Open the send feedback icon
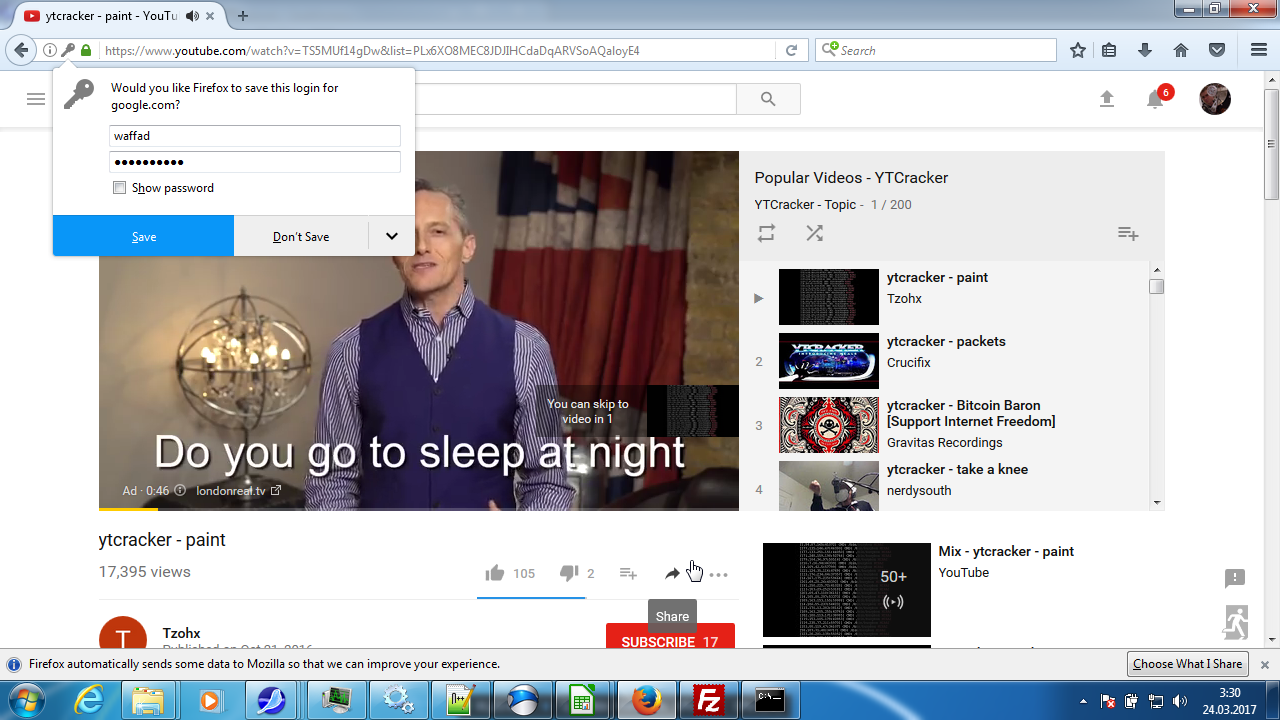The height and width of the screenshot is (720, 1280). 1235,578
